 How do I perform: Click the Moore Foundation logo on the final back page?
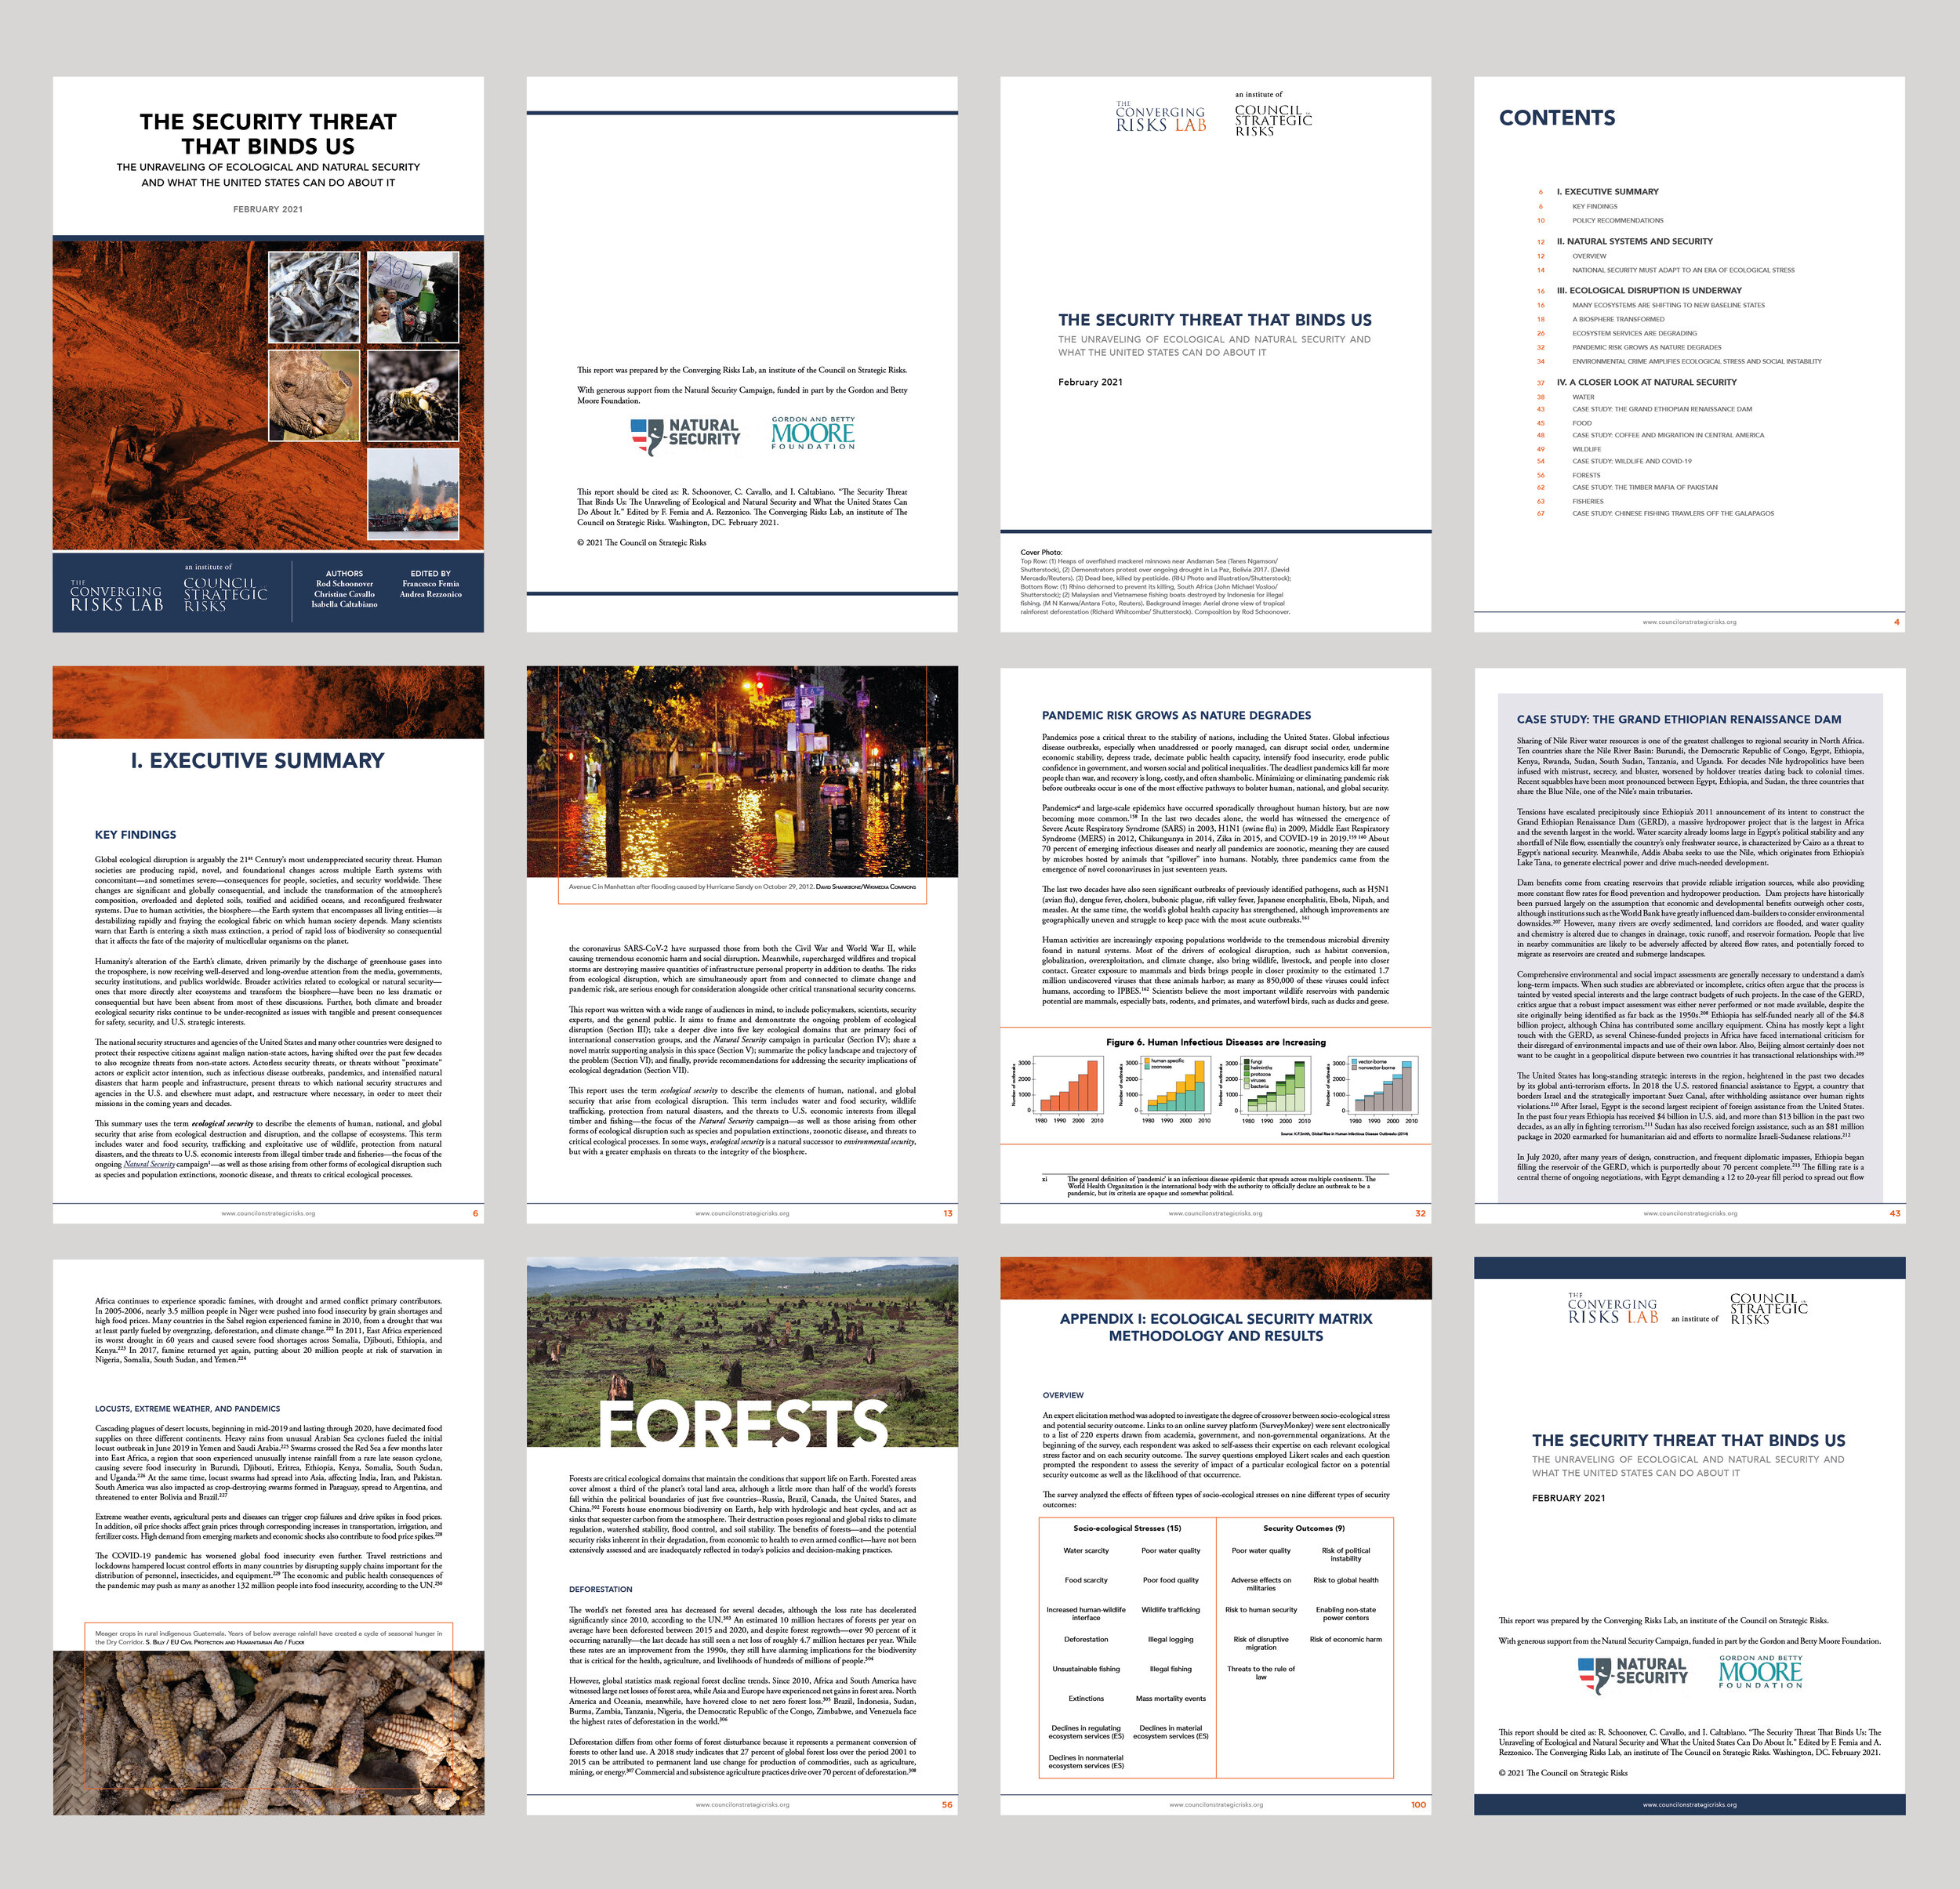[1760, 1672]
